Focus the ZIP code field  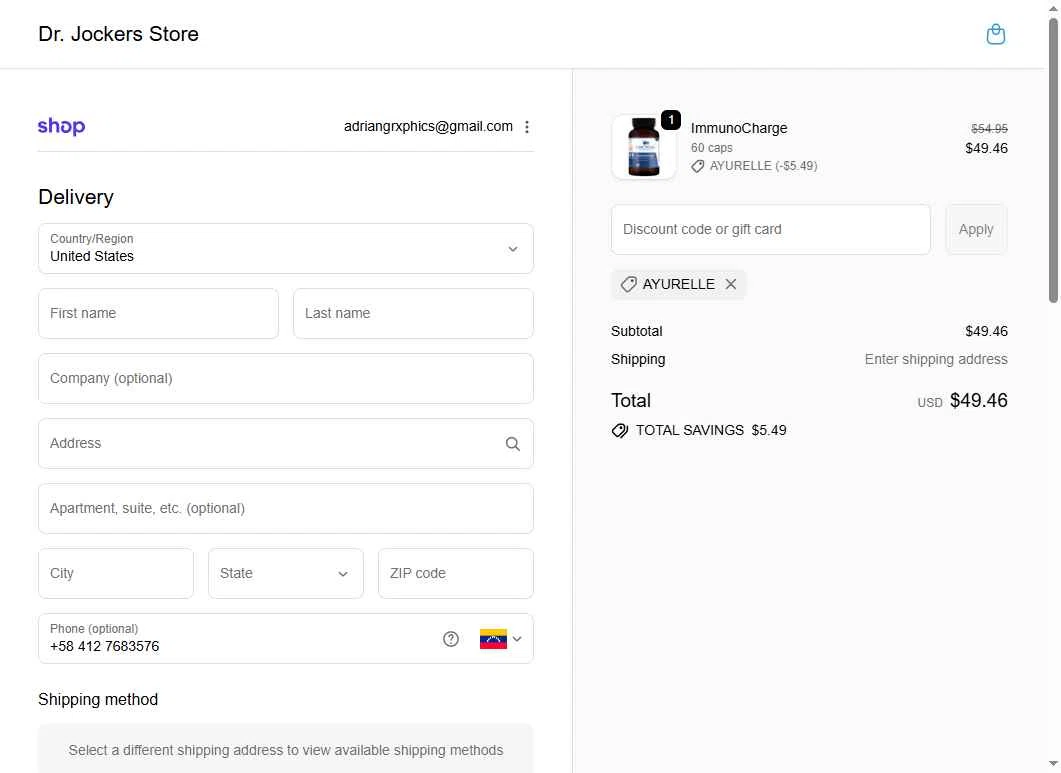tap(455, 573)
